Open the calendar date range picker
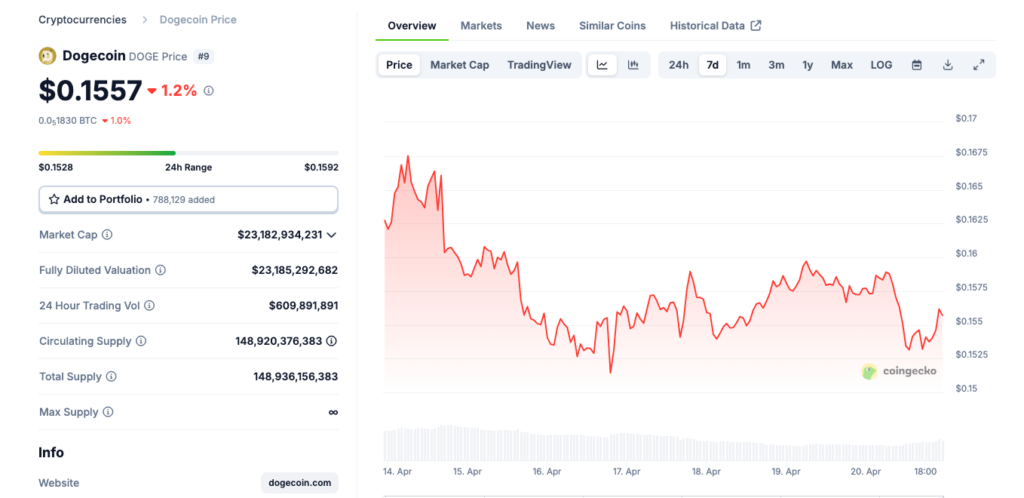Screen dimensions: 1024x498 [x=916, y=65]
